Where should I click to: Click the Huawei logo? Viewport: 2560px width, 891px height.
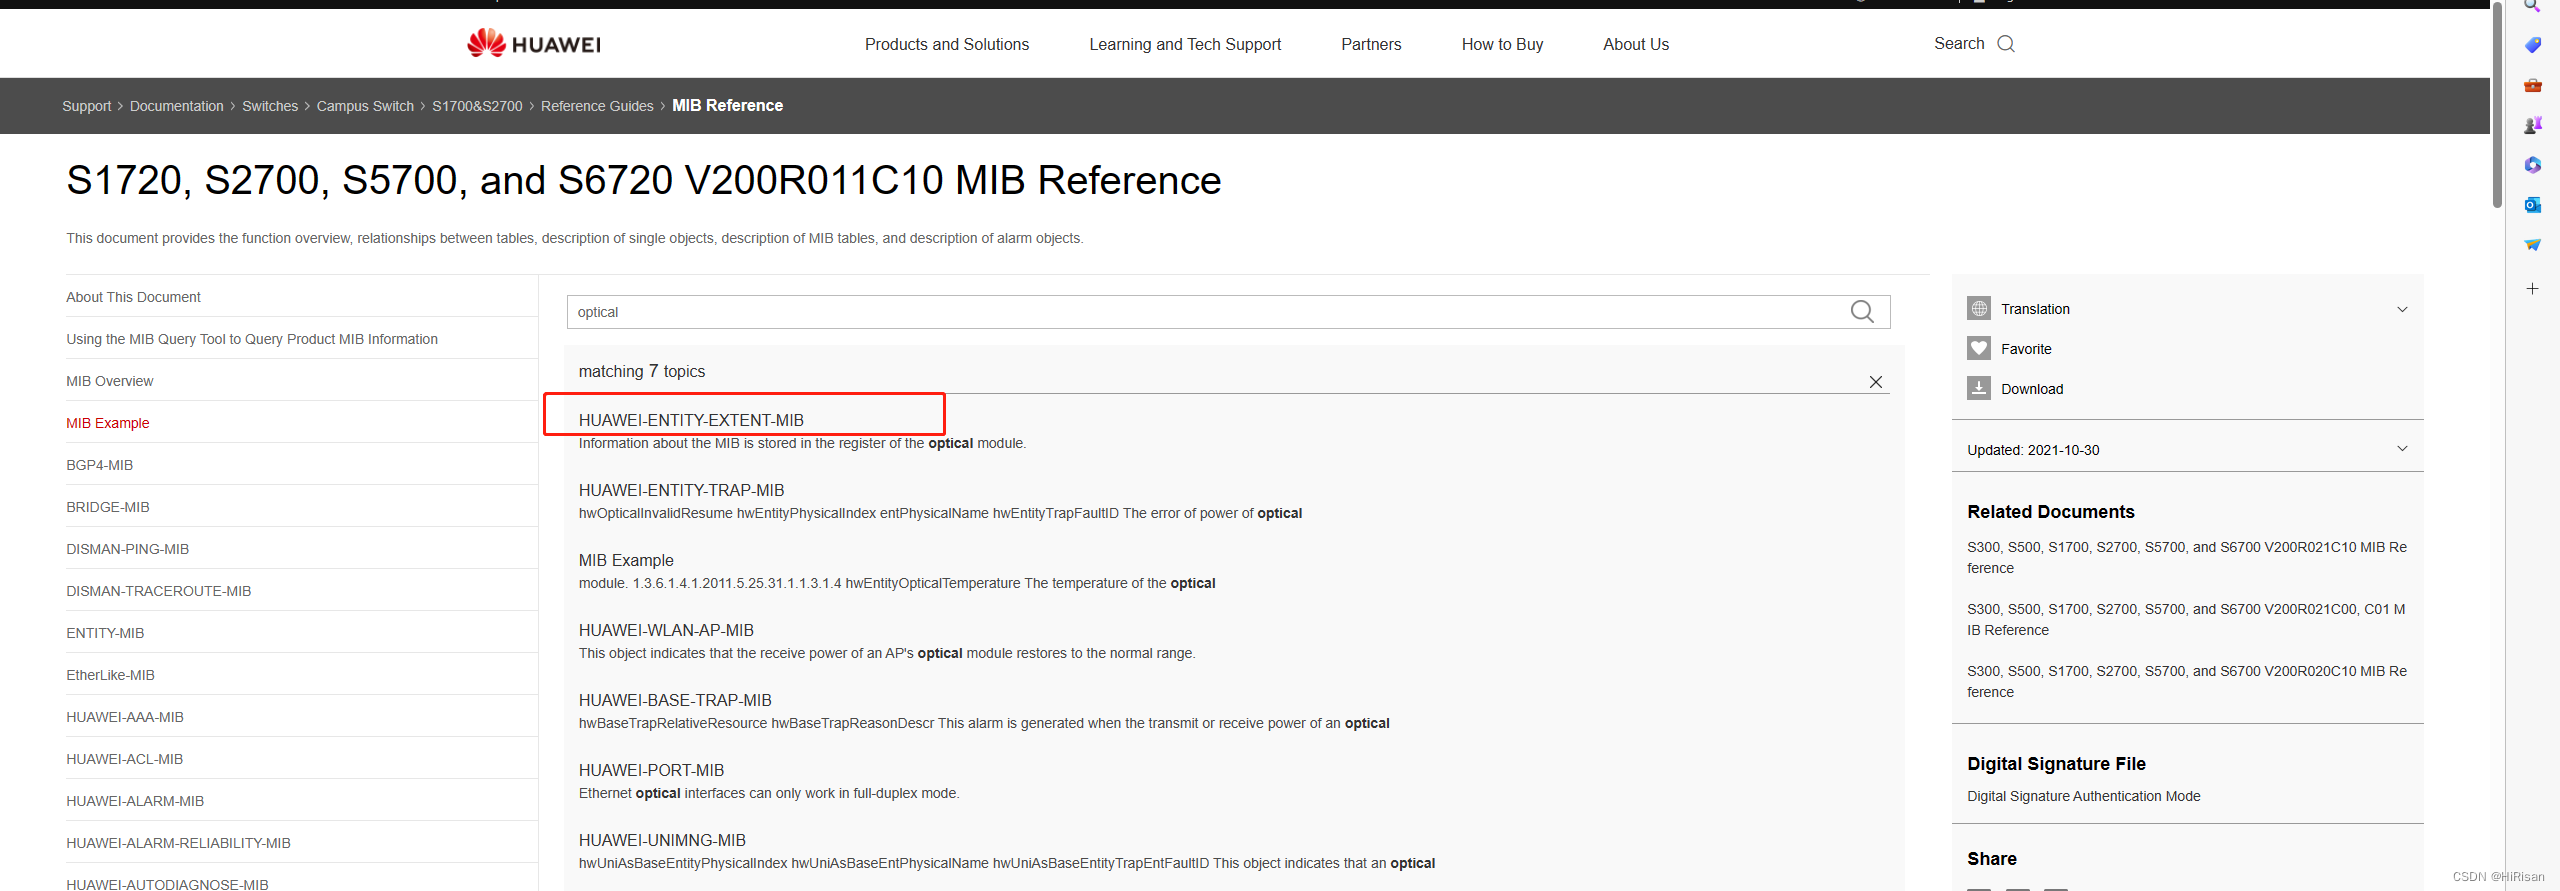pyautogui.click(x=534, y=43)
